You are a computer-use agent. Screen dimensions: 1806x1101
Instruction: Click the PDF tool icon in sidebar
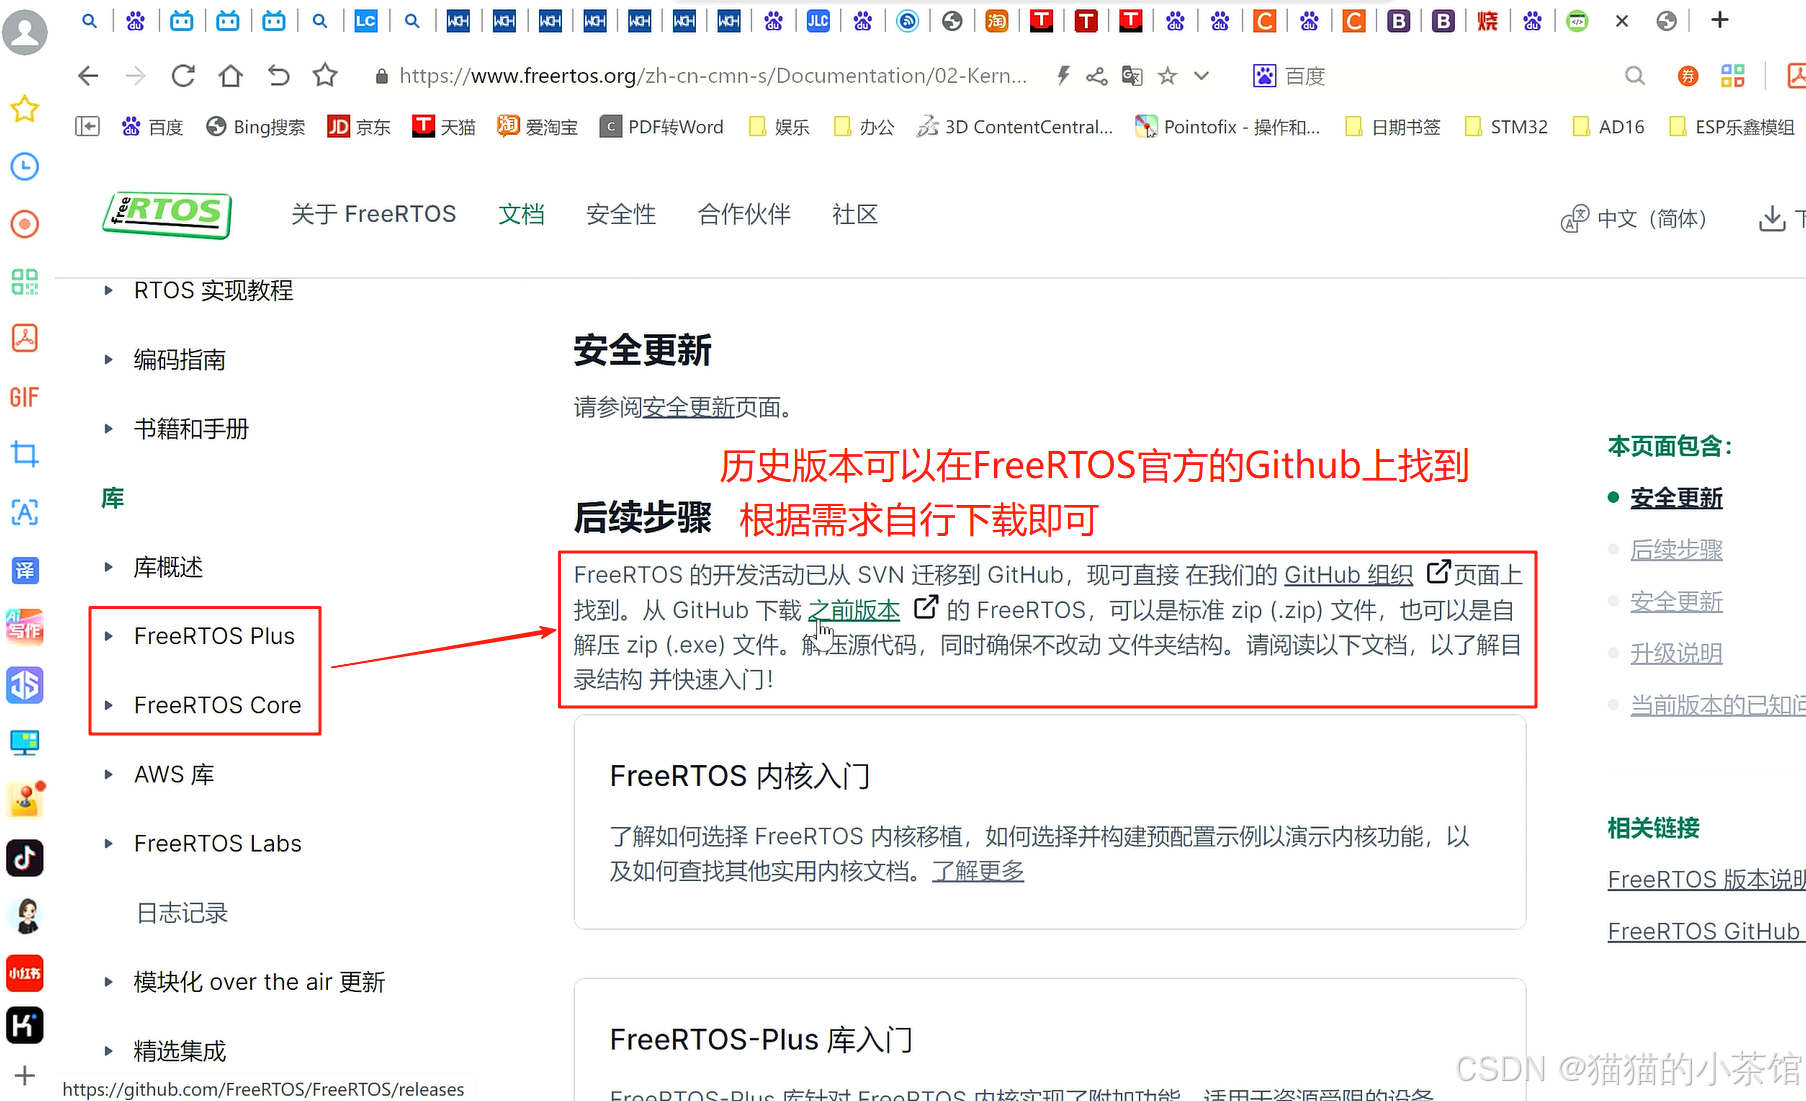click(x=25, y=339)
